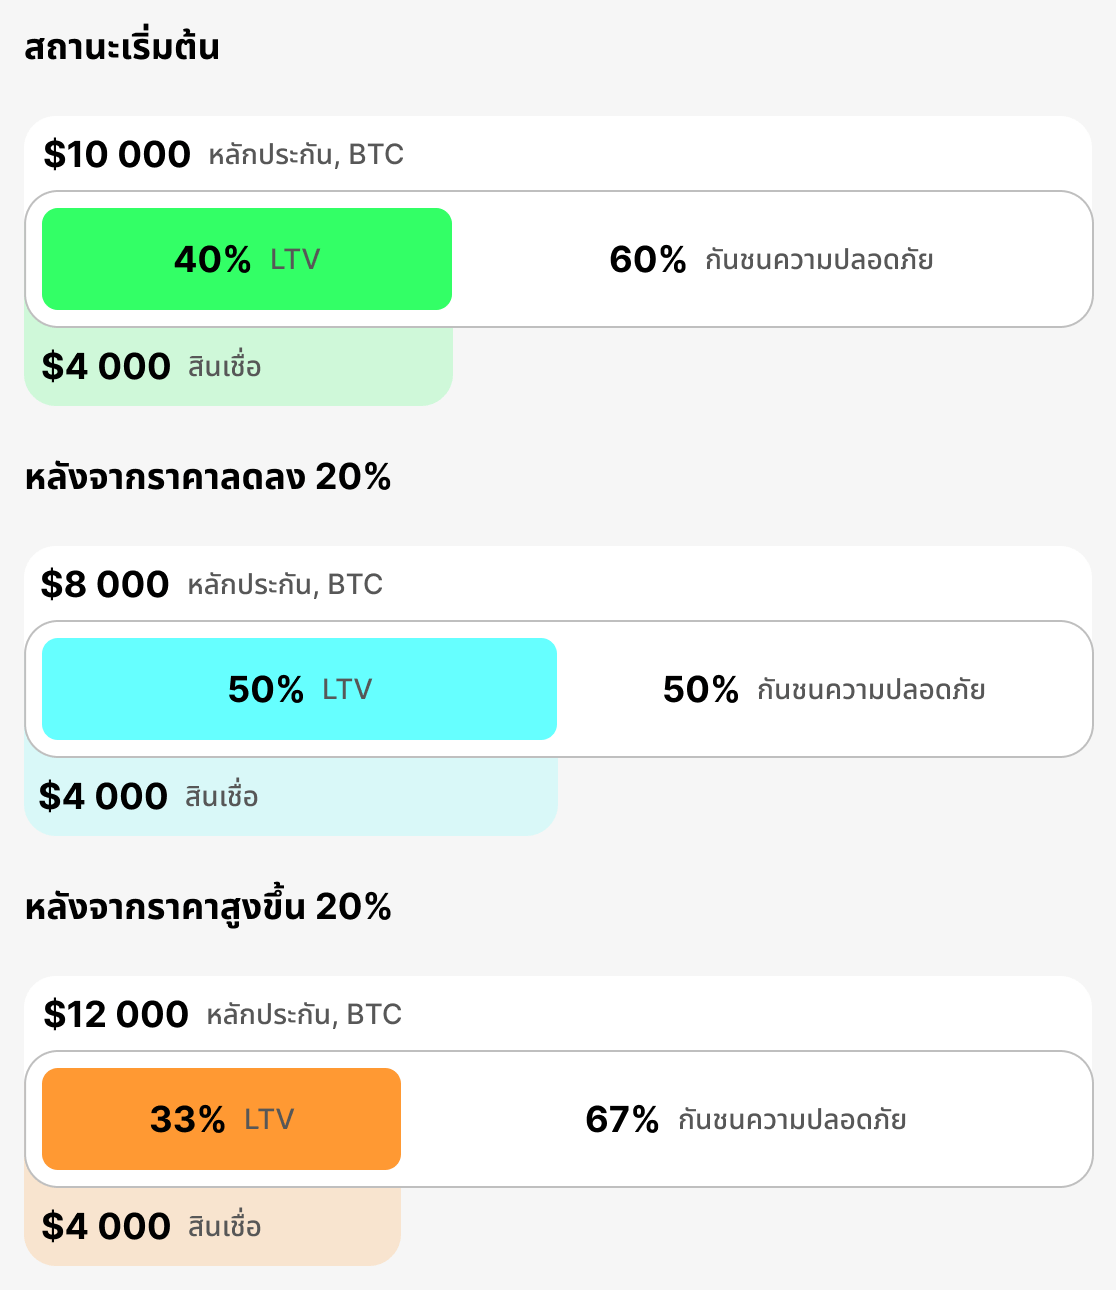Click the $8 000 collateral amount

tap(105, 585)
